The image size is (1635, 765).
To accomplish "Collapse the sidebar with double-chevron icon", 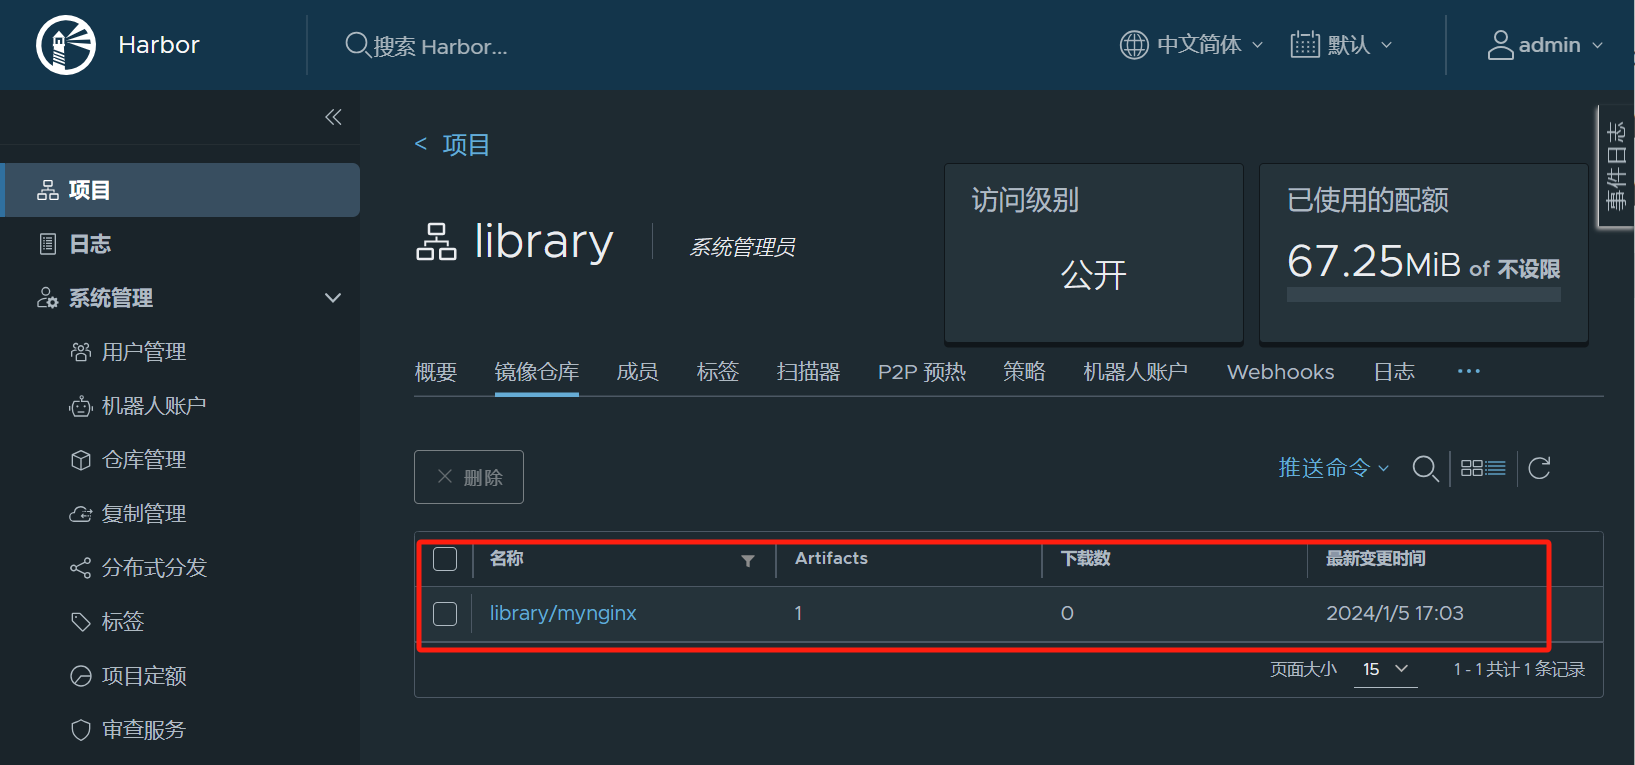I will click(333, 117).
